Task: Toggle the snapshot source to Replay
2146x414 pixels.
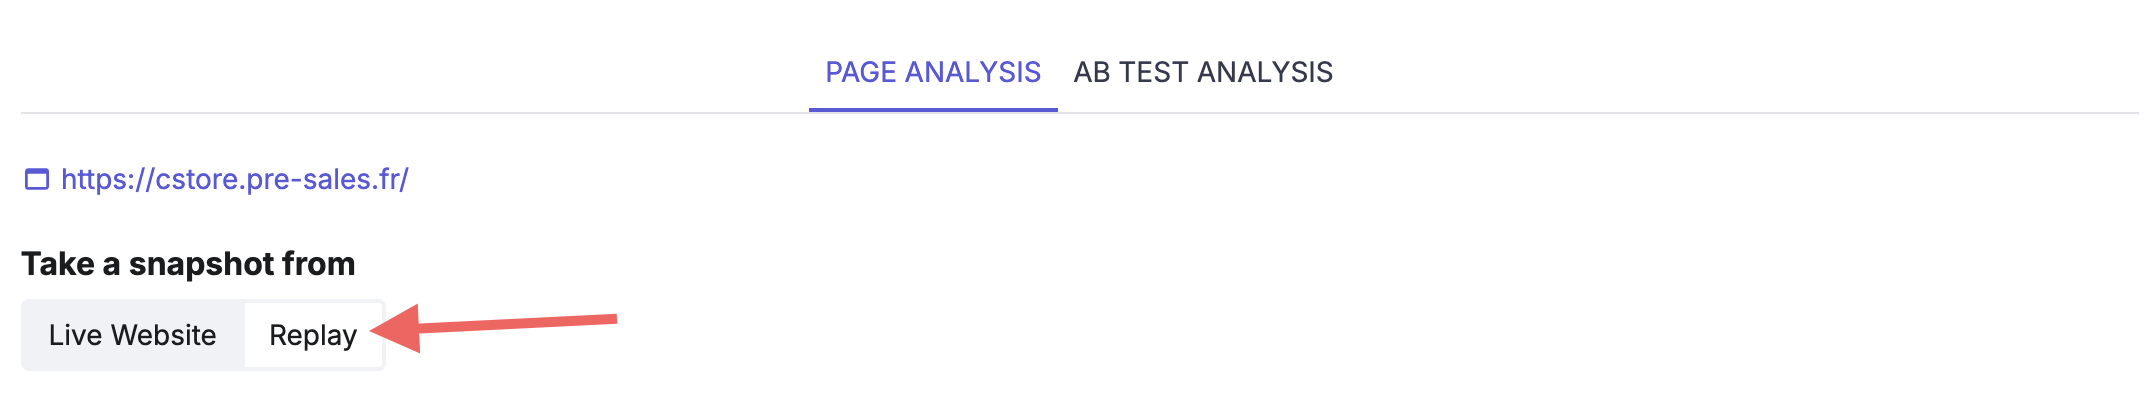Action: click(313, 335)
